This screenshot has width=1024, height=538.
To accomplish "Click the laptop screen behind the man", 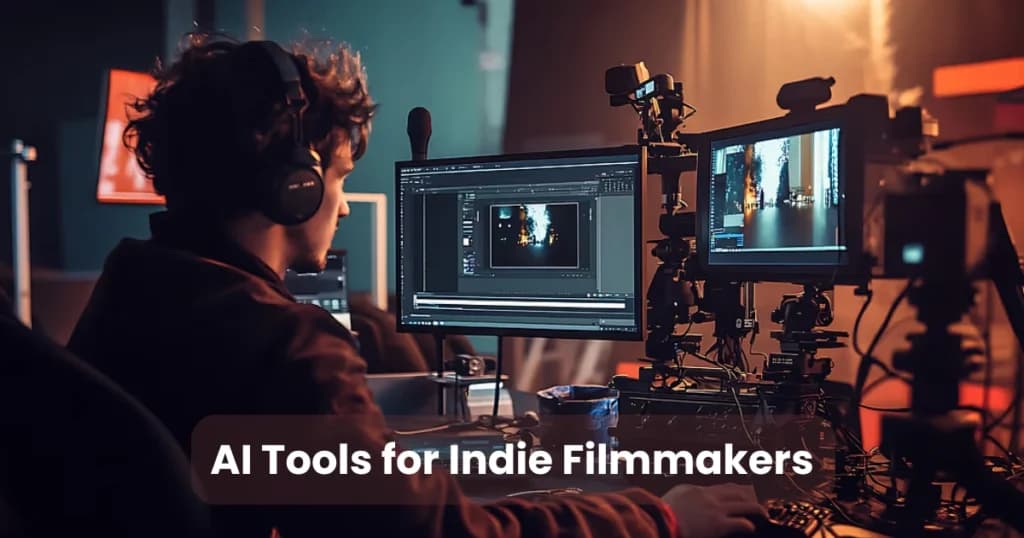I will 318,281.
